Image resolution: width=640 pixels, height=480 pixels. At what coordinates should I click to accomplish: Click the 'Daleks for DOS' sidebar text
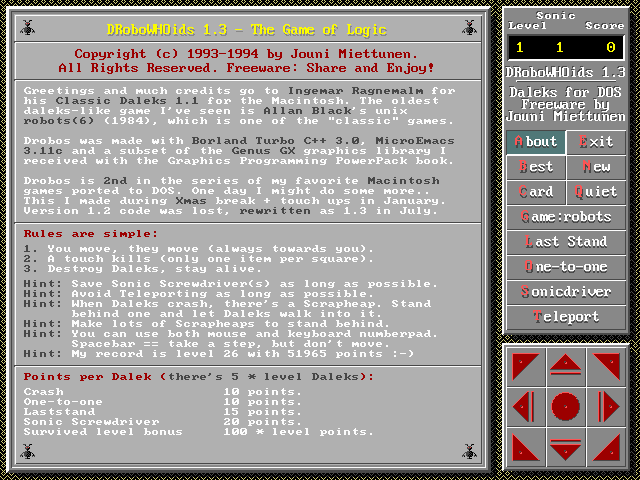565,92
